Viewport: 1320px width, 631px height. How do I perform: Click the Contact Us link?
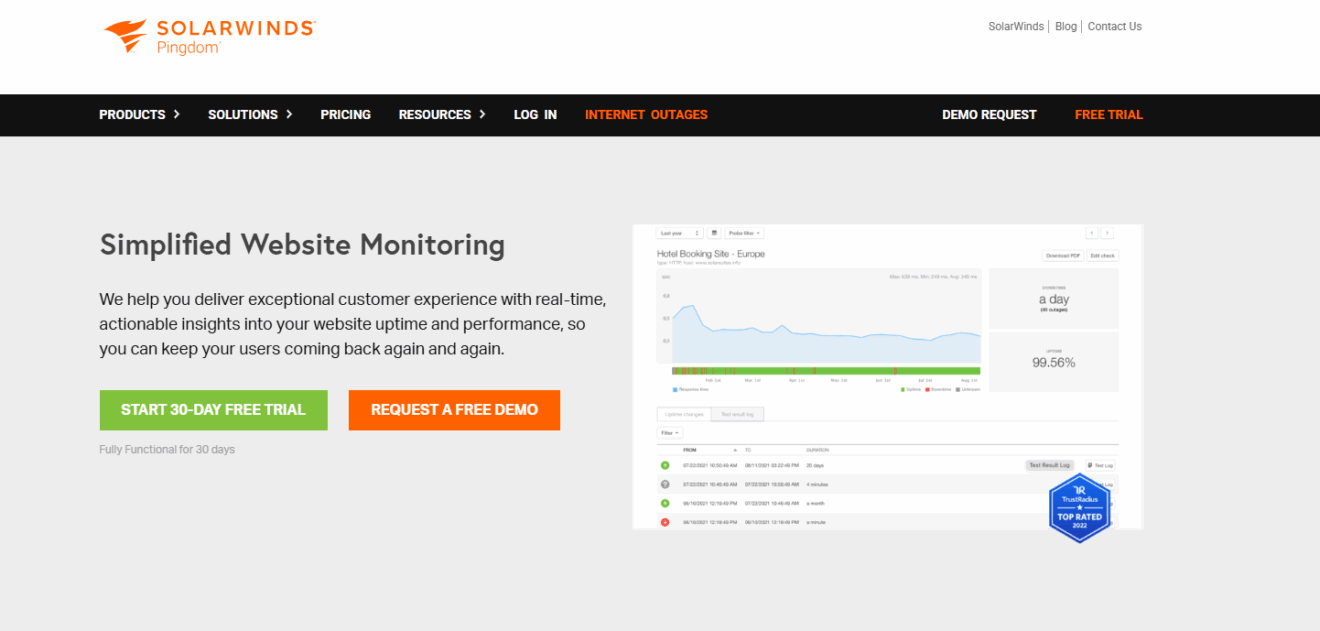pos(1114,27)
